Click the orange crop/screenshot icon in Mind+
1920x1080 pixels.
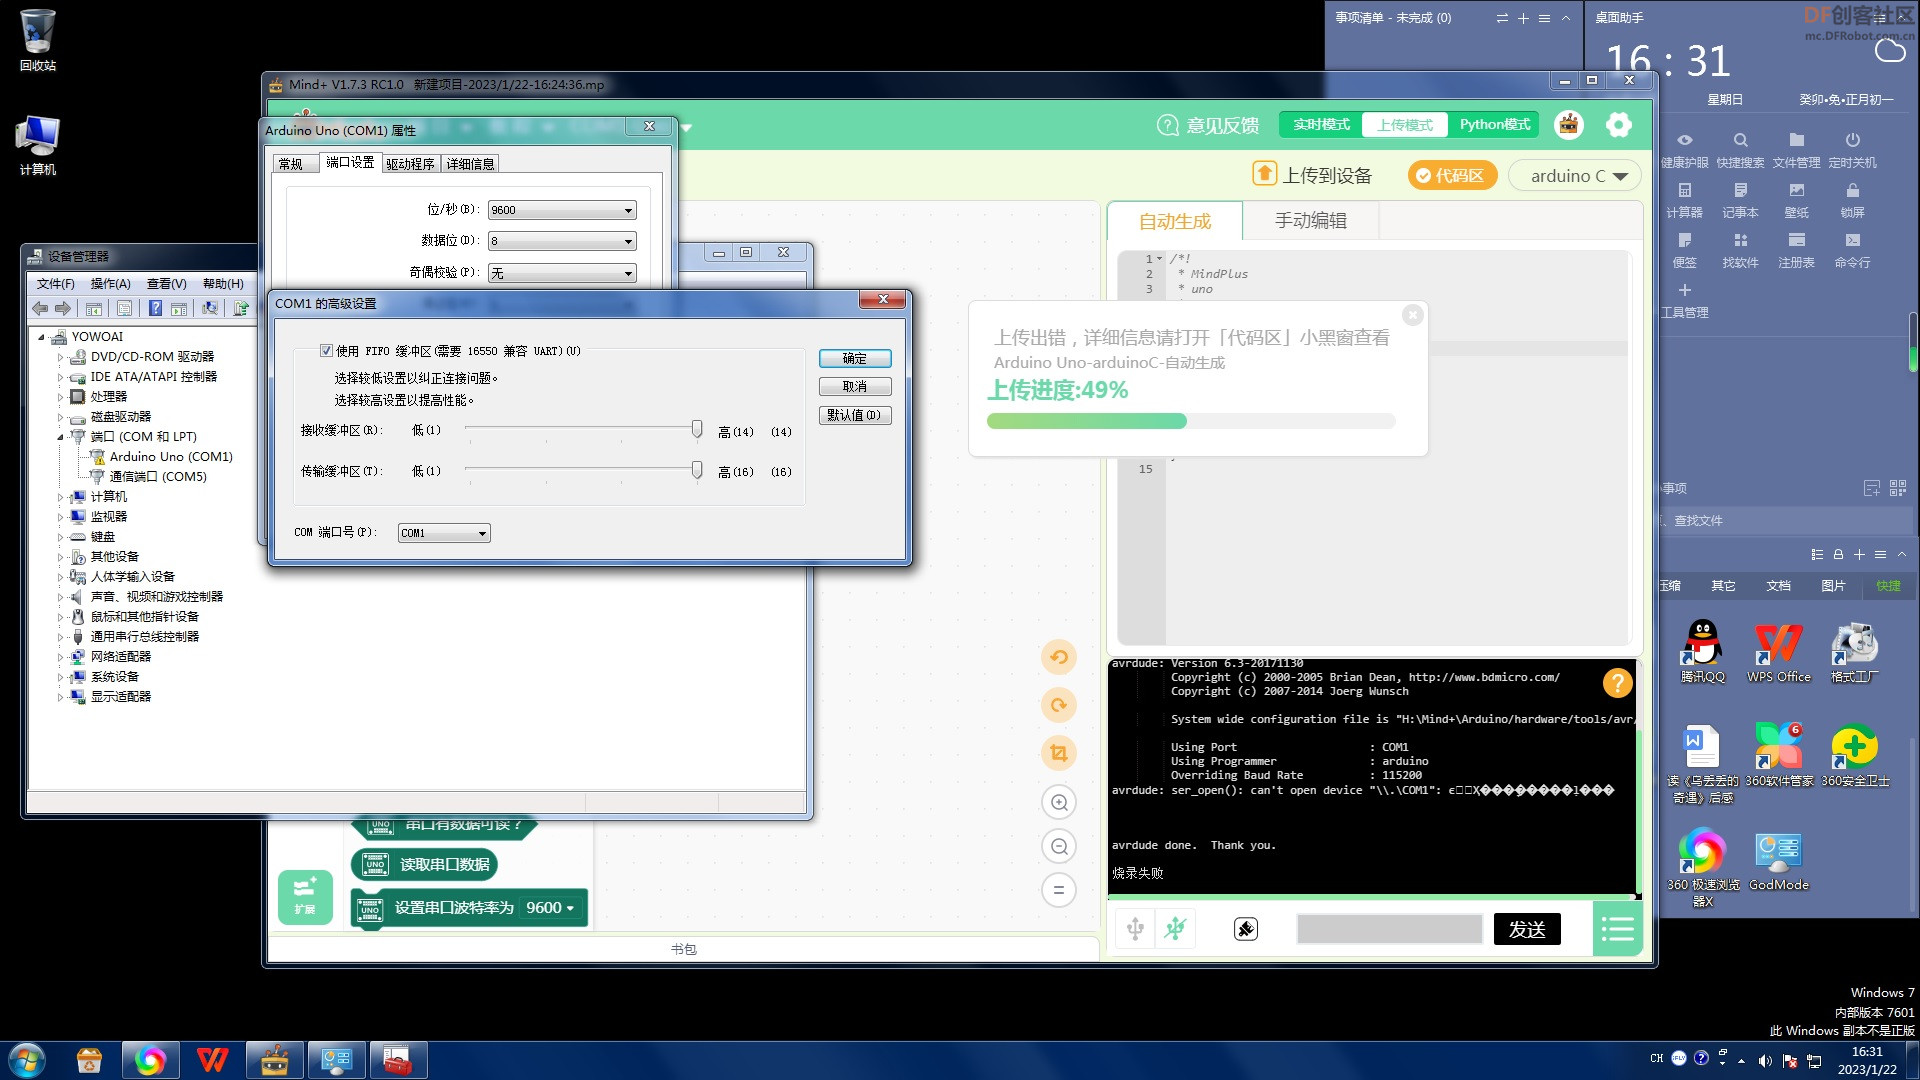[x=1059, y=753]
